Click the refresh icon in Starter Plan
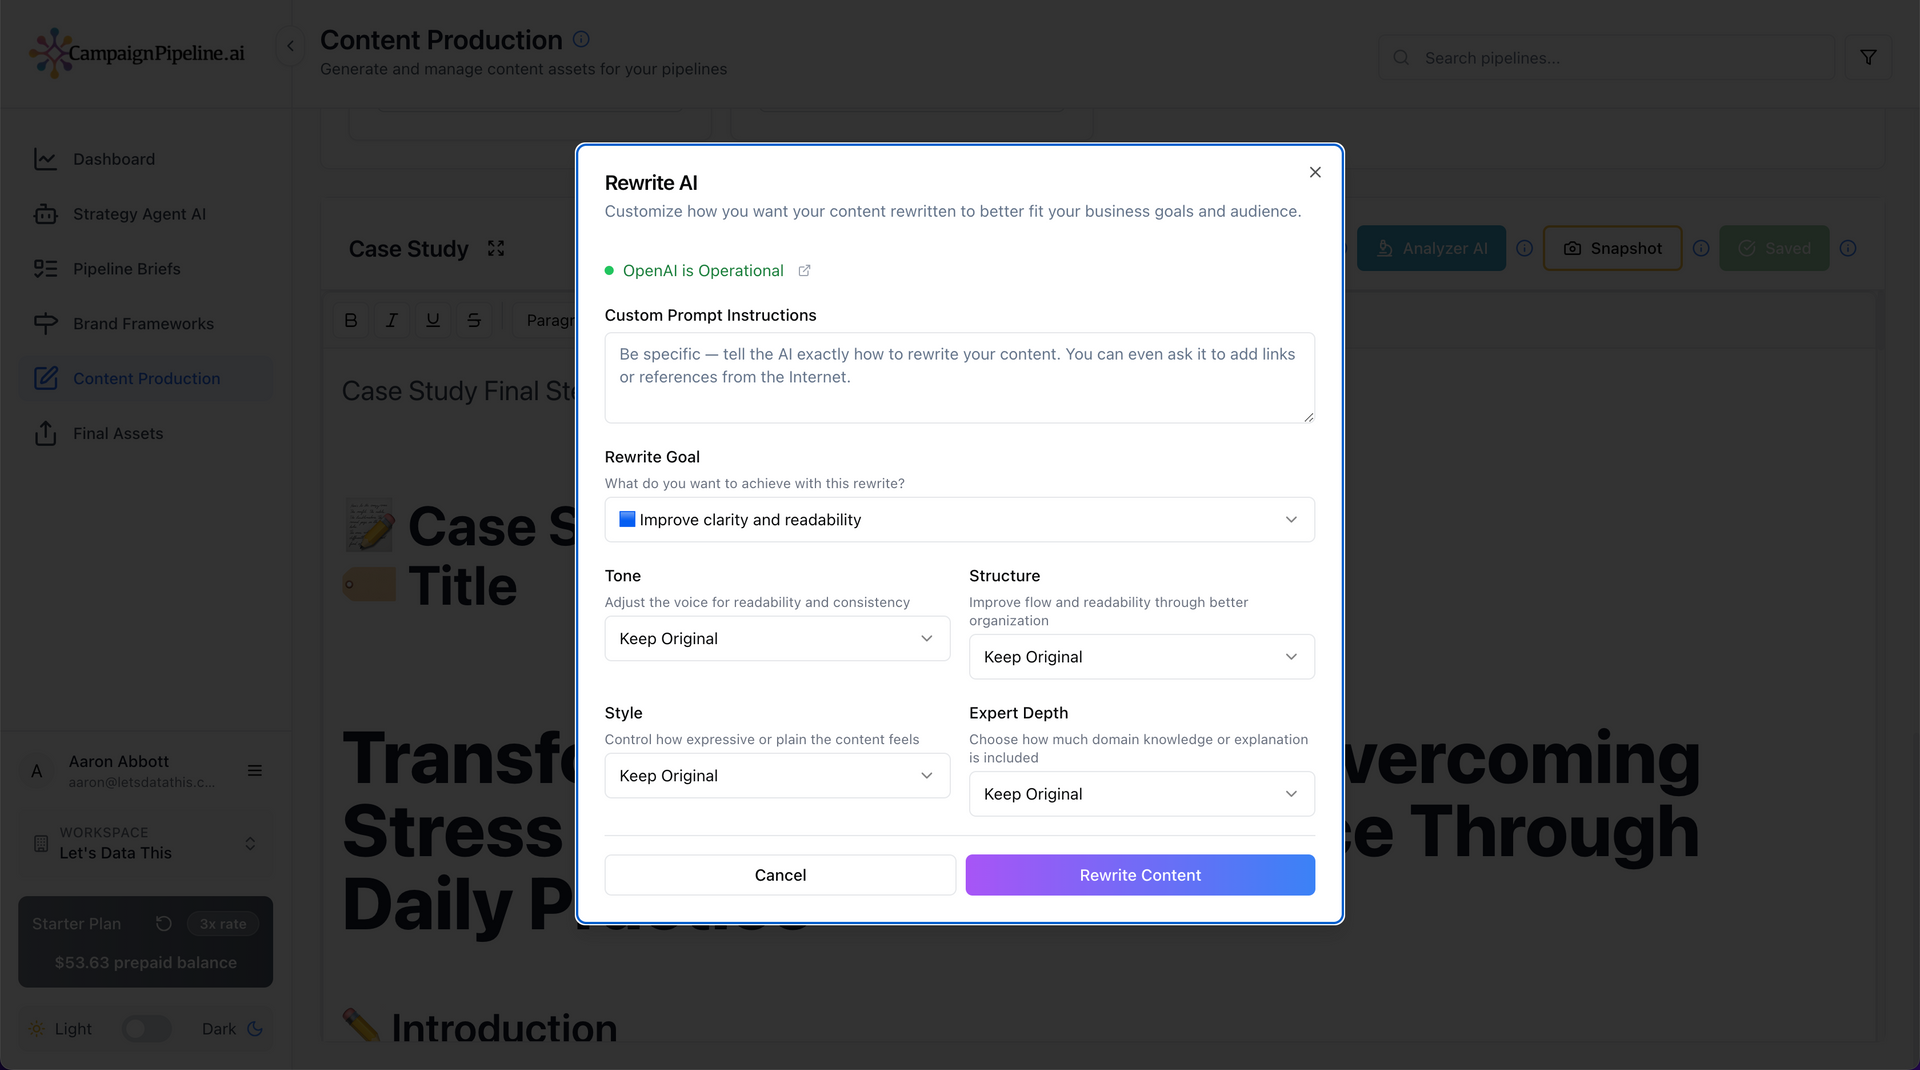This screenshot has width=1920, height=1070. tap(164, 924)
